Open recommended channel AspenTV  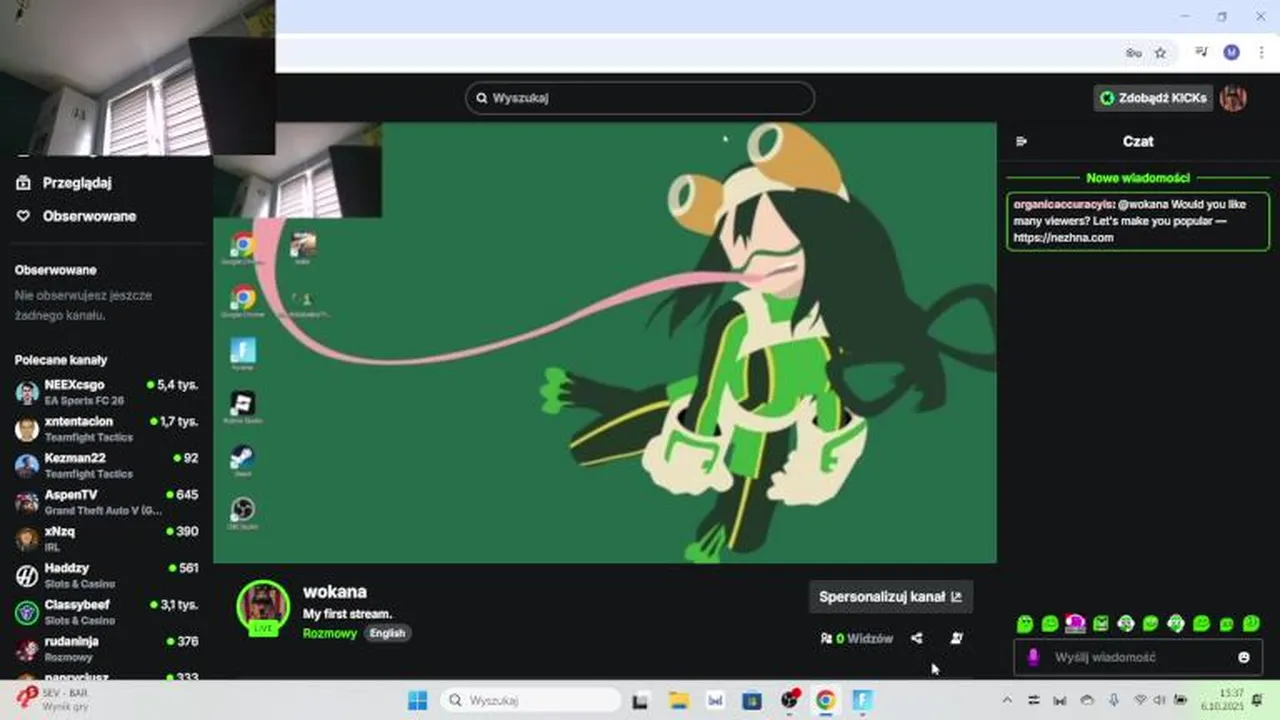coord(106,502)
